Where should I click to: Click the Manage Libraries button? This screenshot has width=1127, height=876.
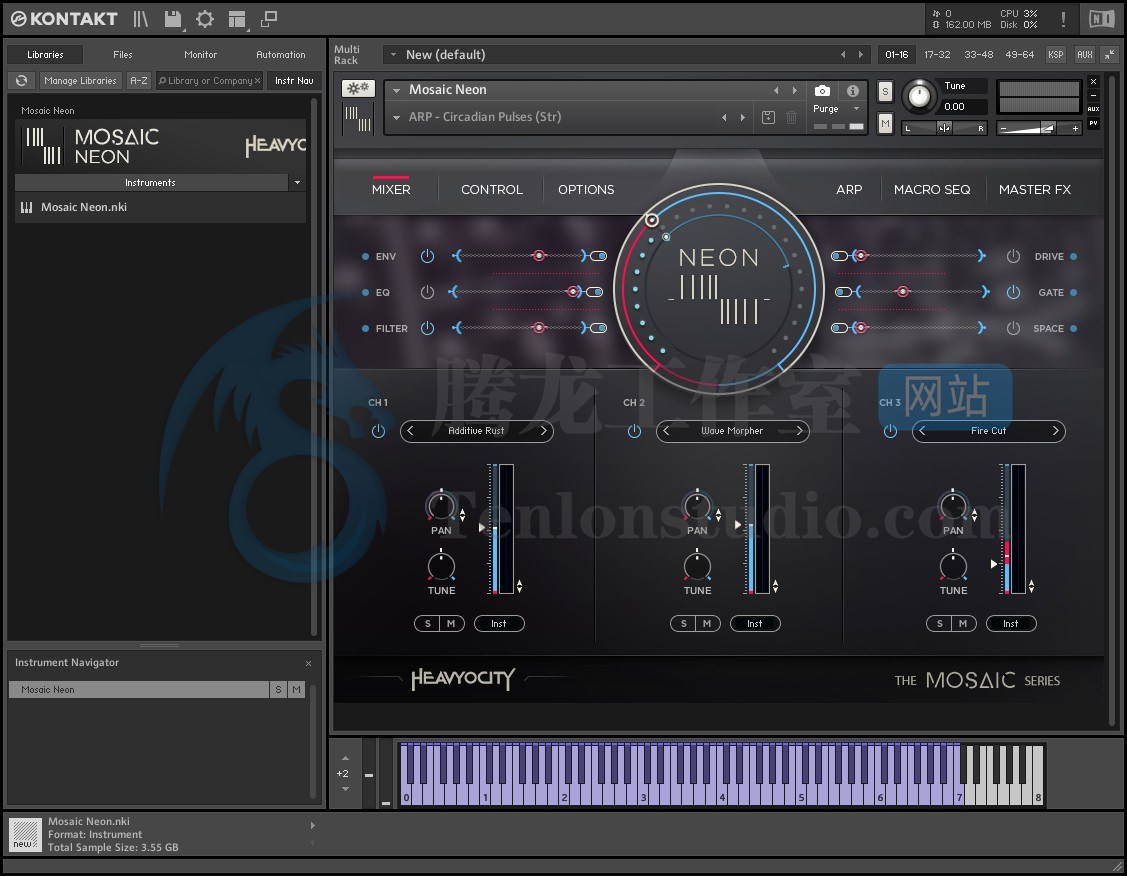click(80, 80)
